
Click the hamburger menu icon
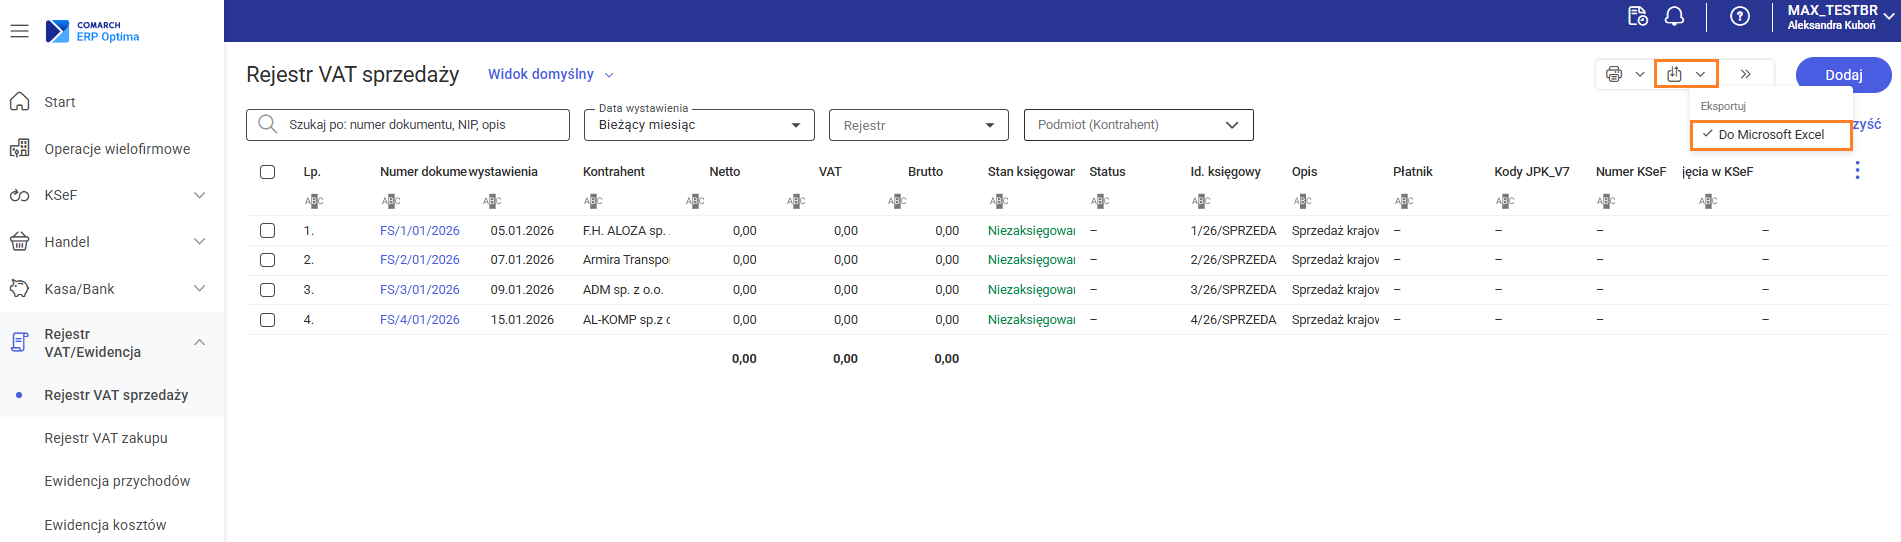(19, 31)
